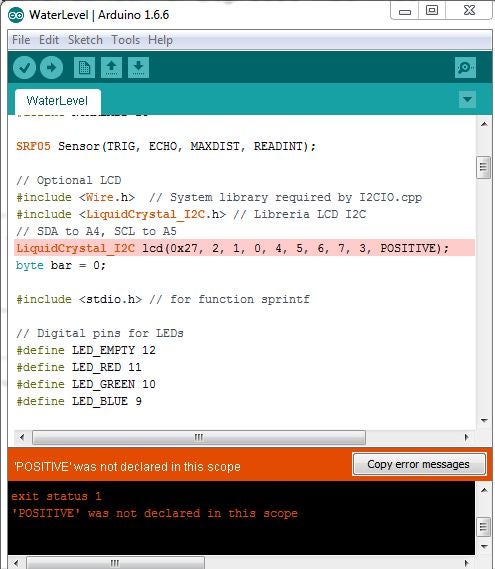Click the #include <LiquidCrystal_I2C.h> line

click(191, 214)
